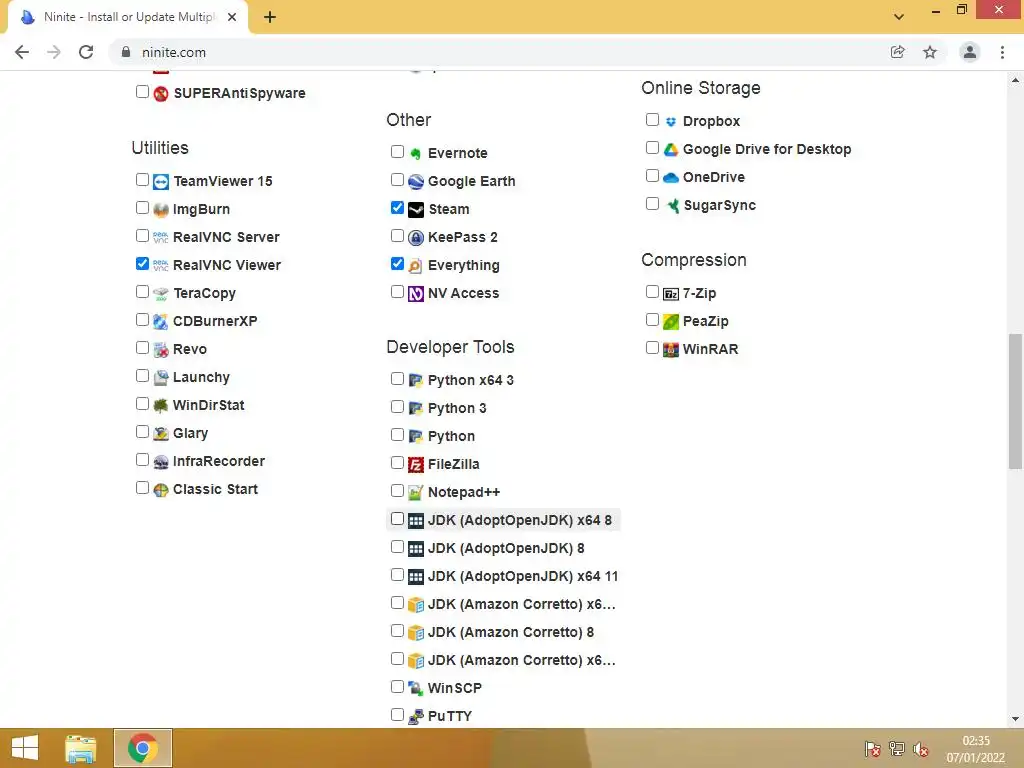Click the Google Earth globe icon
This screenshot has width=1024, height=768.
[x=415, y=182]
